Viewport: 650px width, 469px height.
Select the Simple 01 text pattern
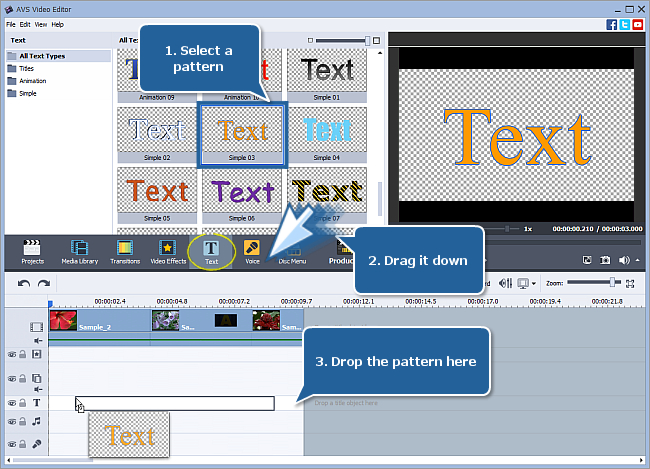pyautogui.click(x=327, y=75)
